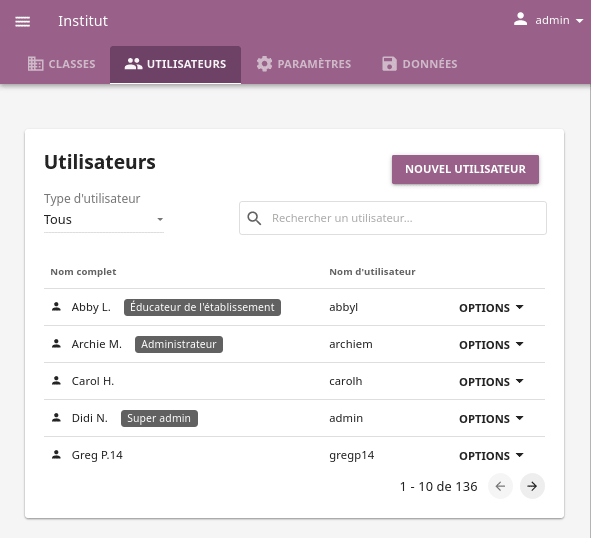Go to the next page of users

click(532, 486)
